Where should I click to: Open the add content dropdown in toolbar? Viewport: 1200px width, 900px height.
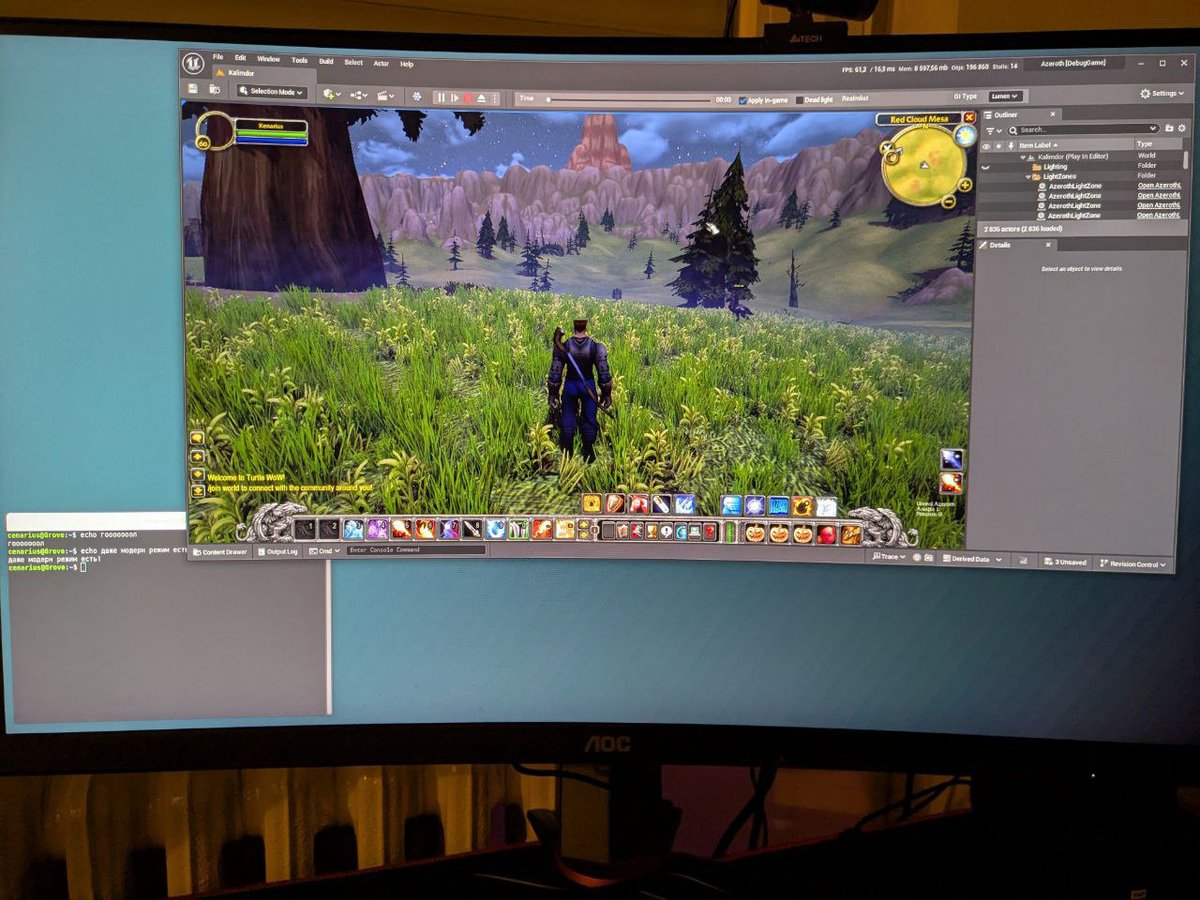332,95
